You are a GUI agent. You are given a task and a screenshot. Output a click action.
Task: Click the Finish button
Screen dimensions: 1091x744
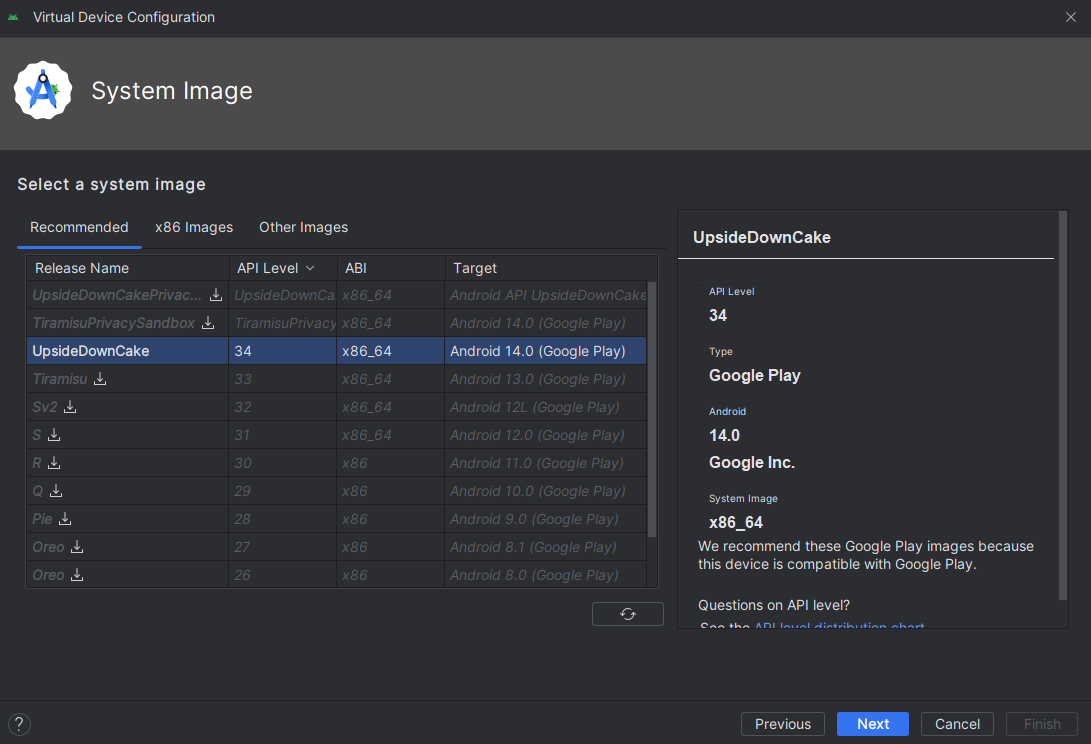[1042, 724]
